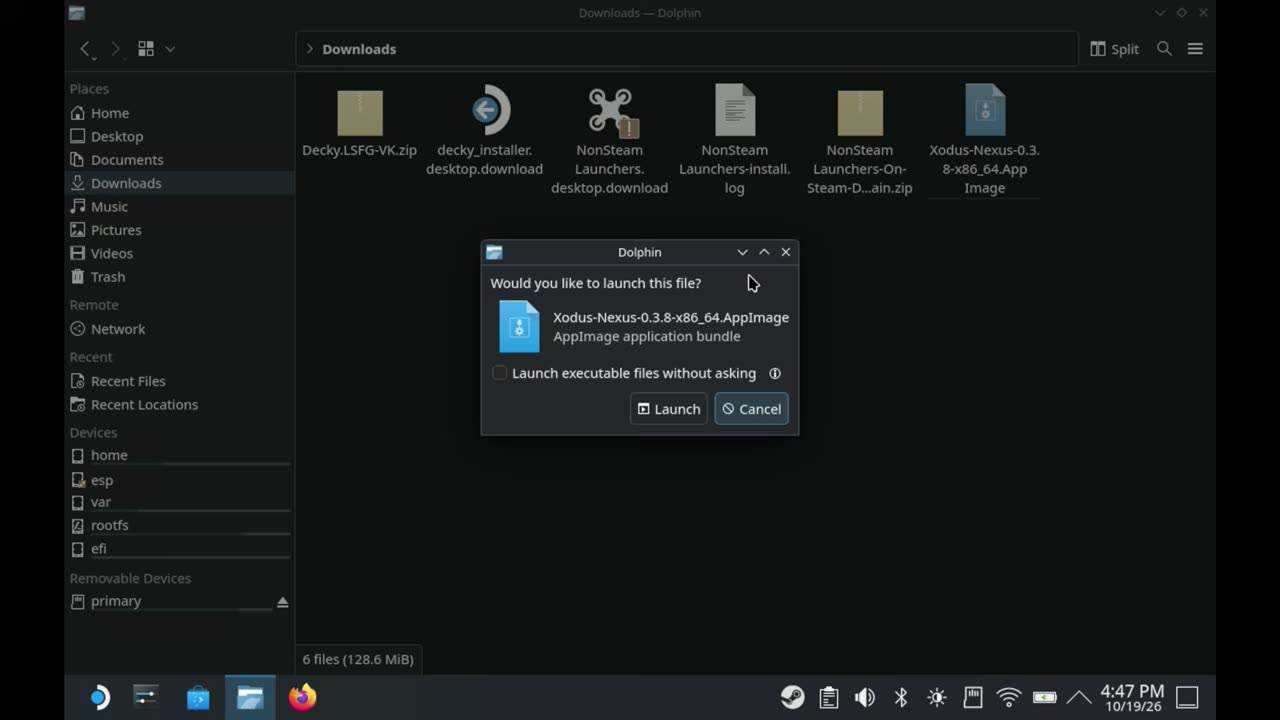
Task: Open the application launcher in taskbar
Action: (99, 697)
